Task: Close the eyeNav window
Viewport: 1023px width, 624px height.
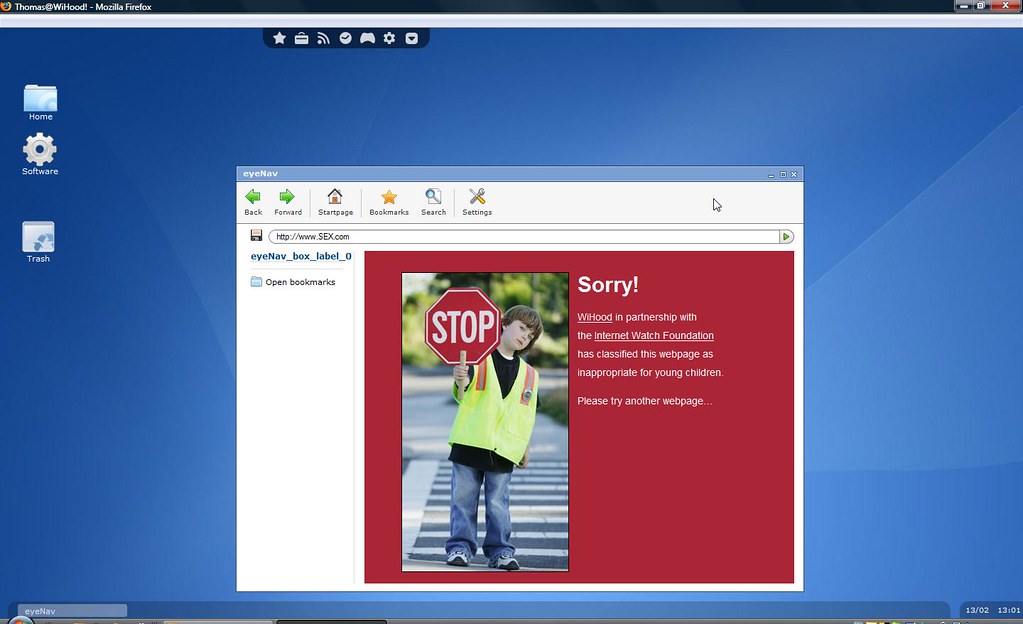Action: click(x=794, y=174)
